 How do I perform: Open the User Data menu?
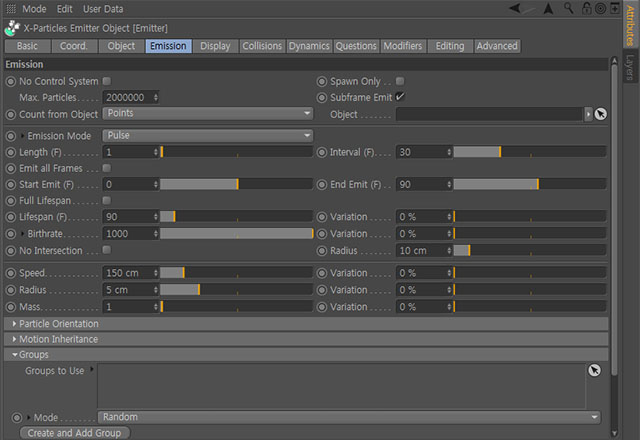tap(103, 9)
